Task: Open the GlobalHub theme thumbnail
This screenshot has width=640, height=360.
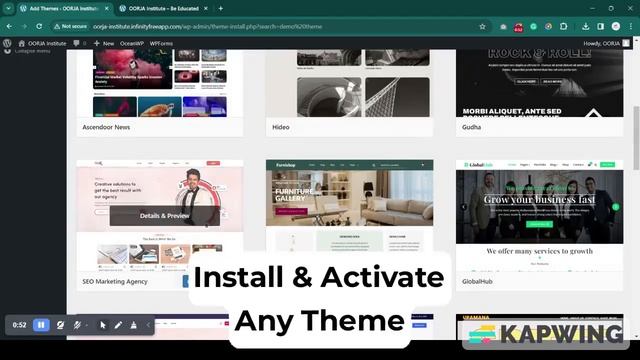Action: [540, 215]
